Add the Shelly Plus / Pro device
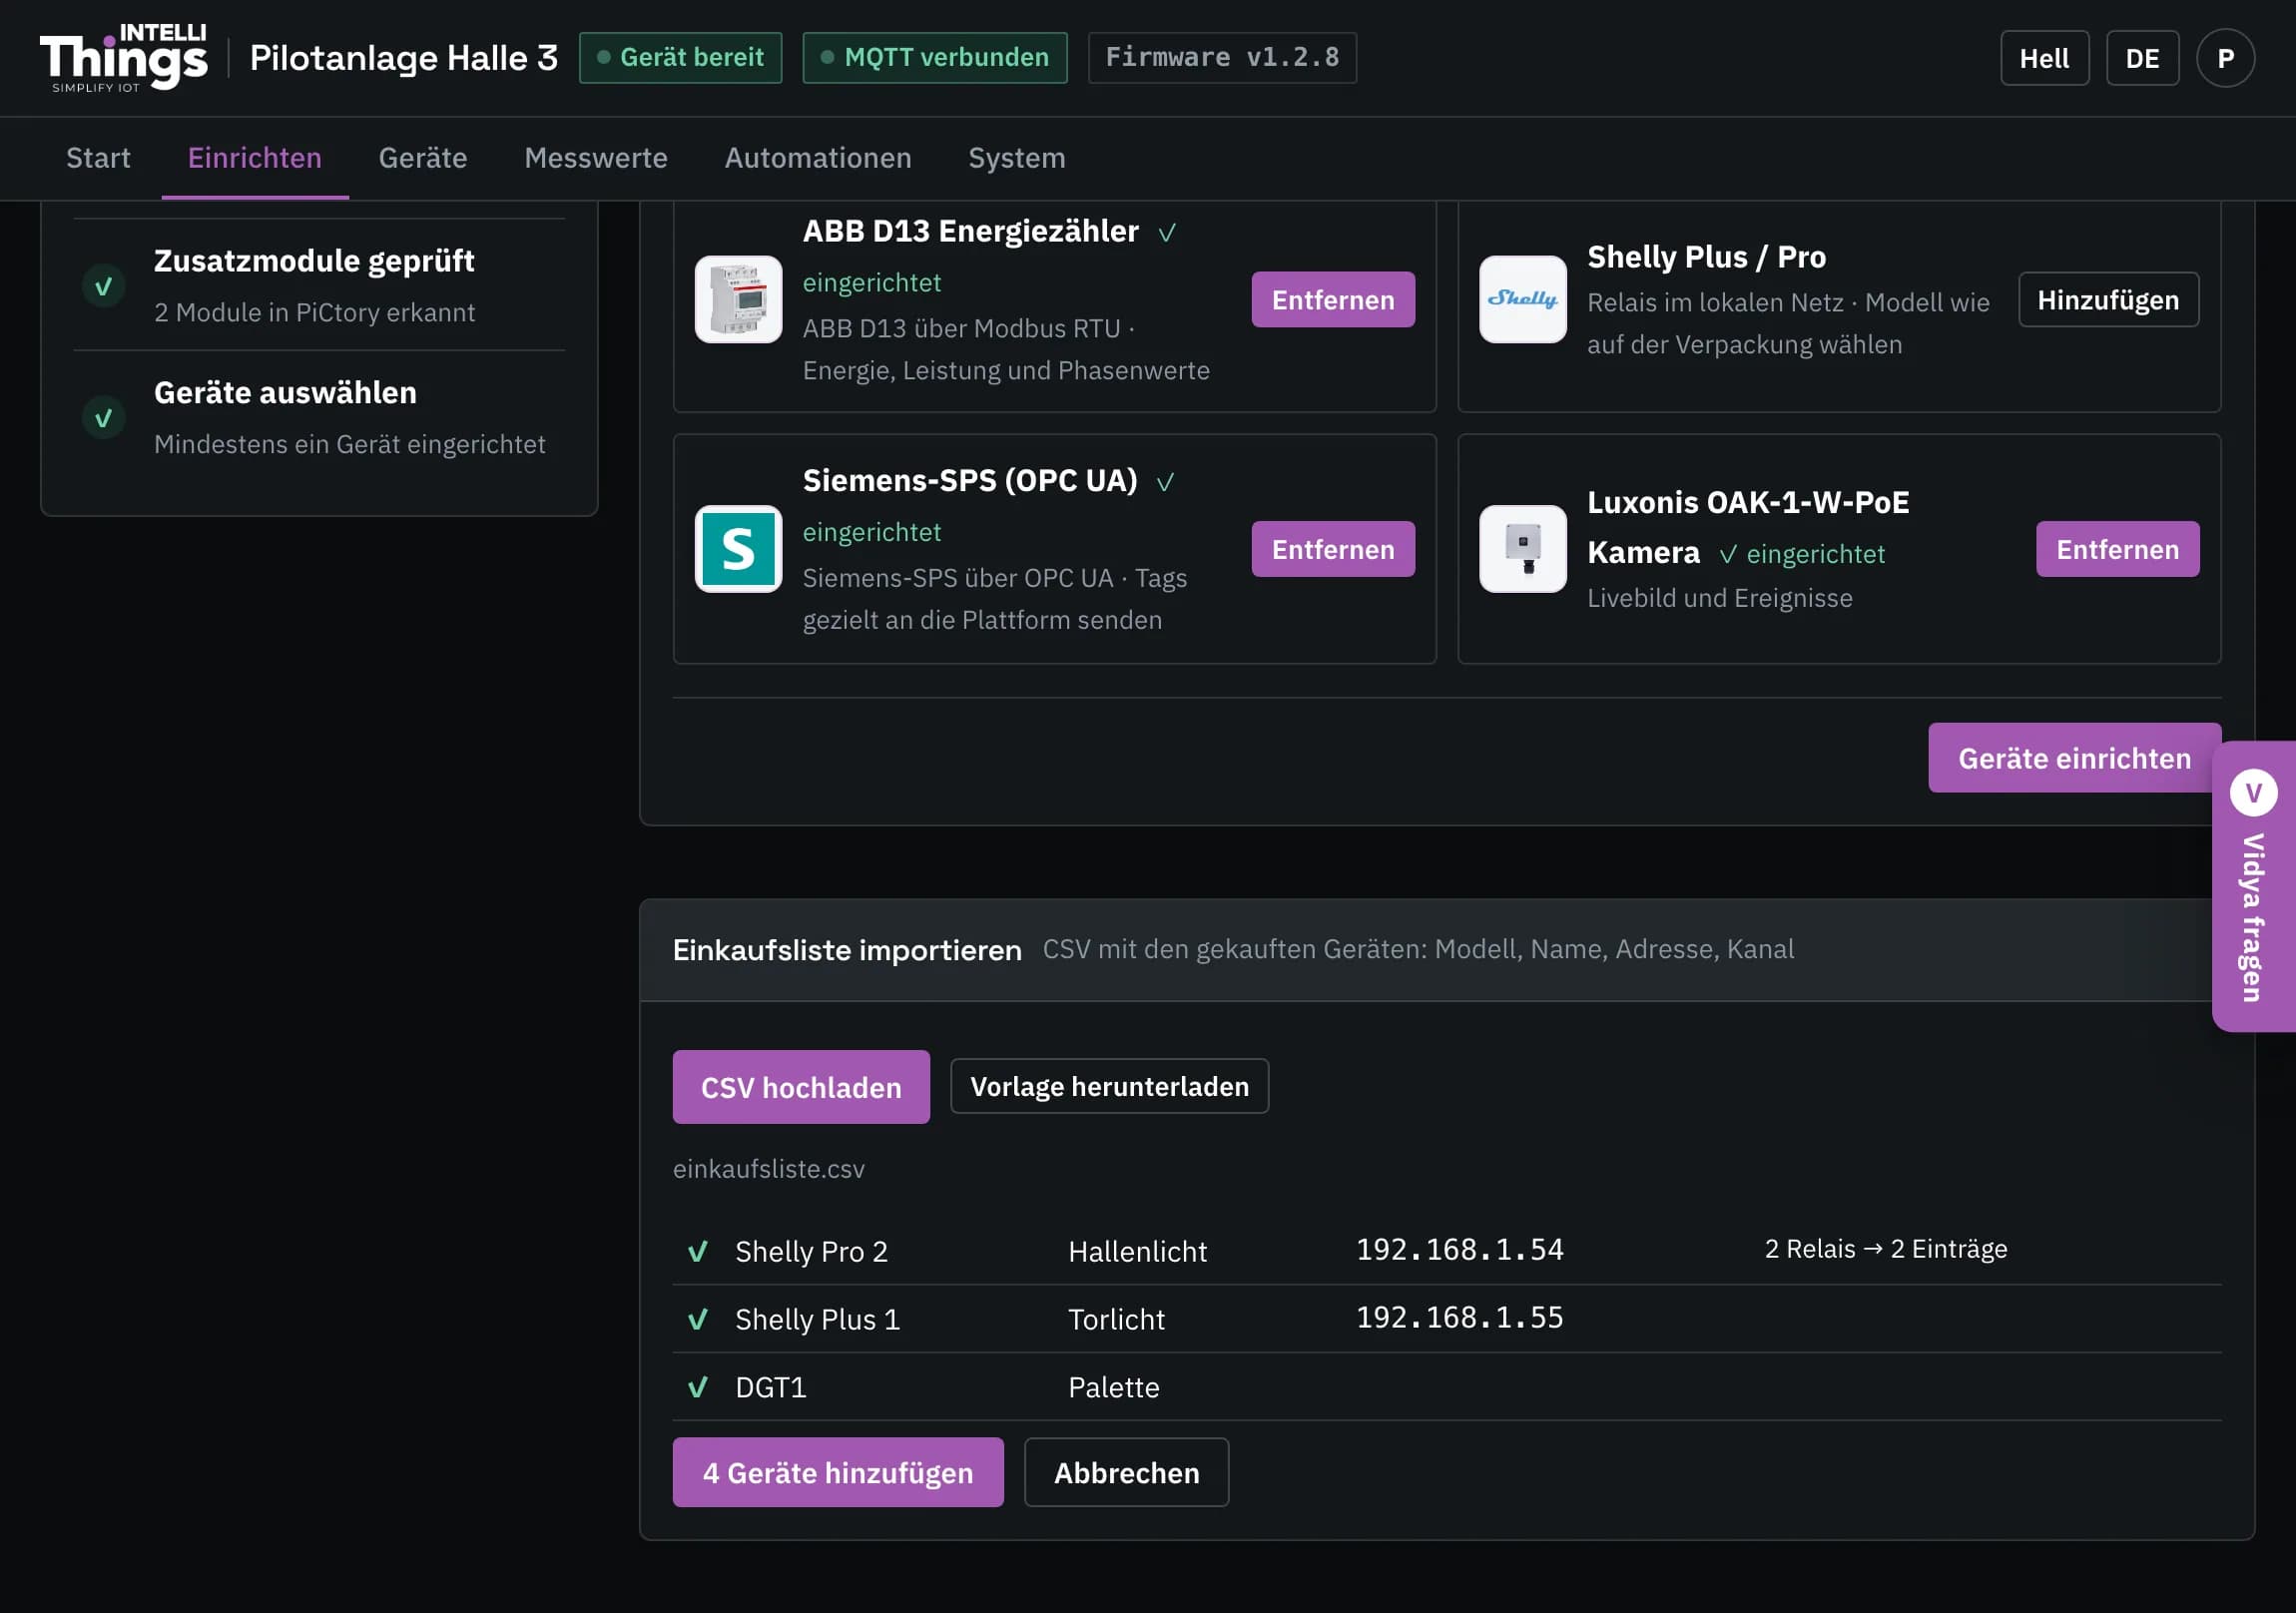 coord(2108,299)
